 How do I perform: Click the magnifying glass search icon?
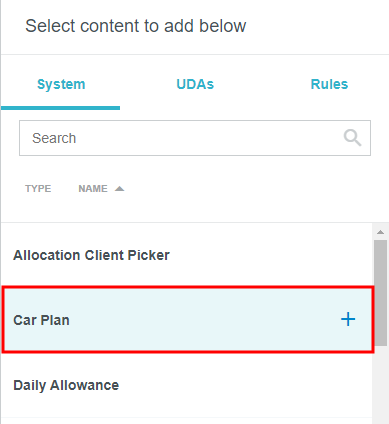352,138
